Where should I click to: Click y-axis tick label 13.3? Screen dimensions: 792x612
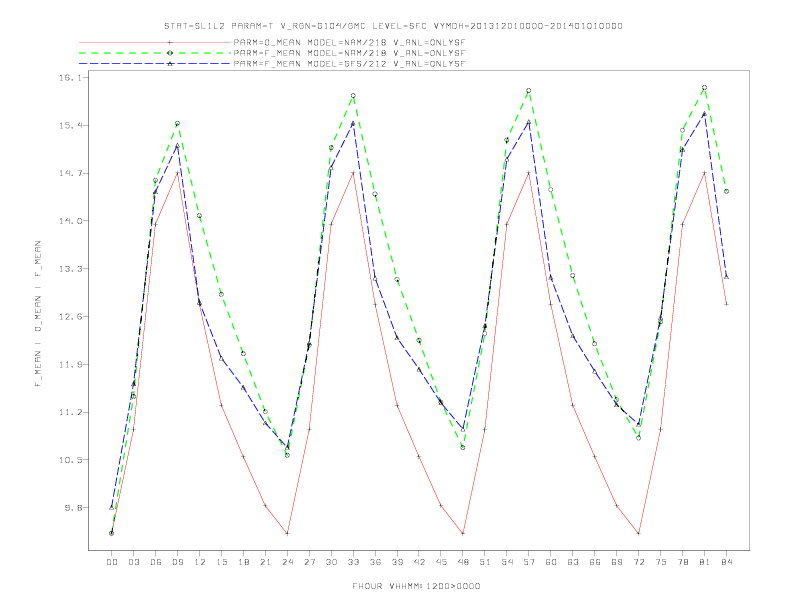pos(70,269)
